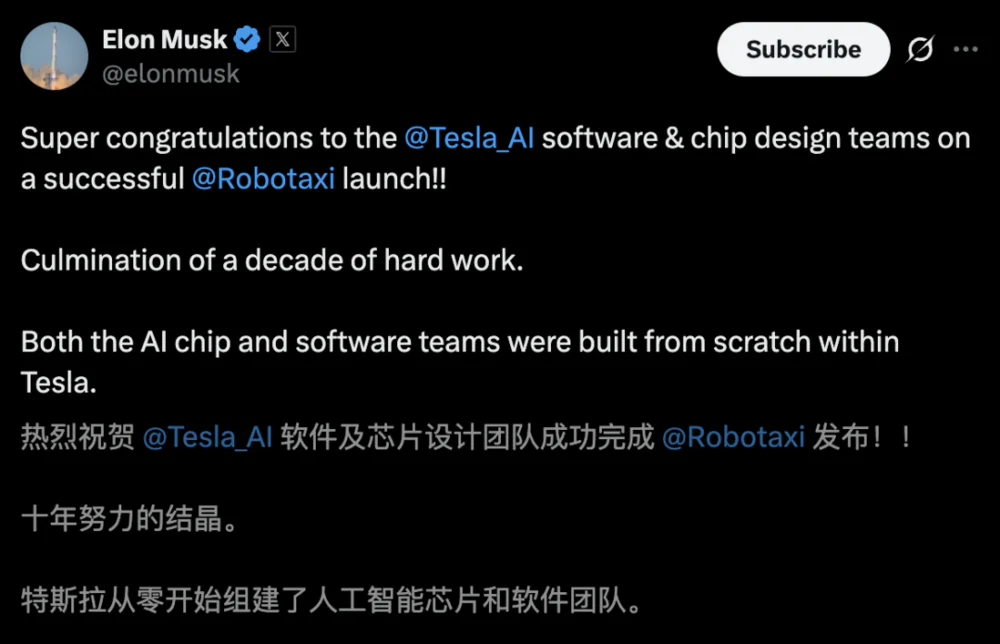Open @Tesla_AI mention in Chinese translation

click(x=208, y=438)
